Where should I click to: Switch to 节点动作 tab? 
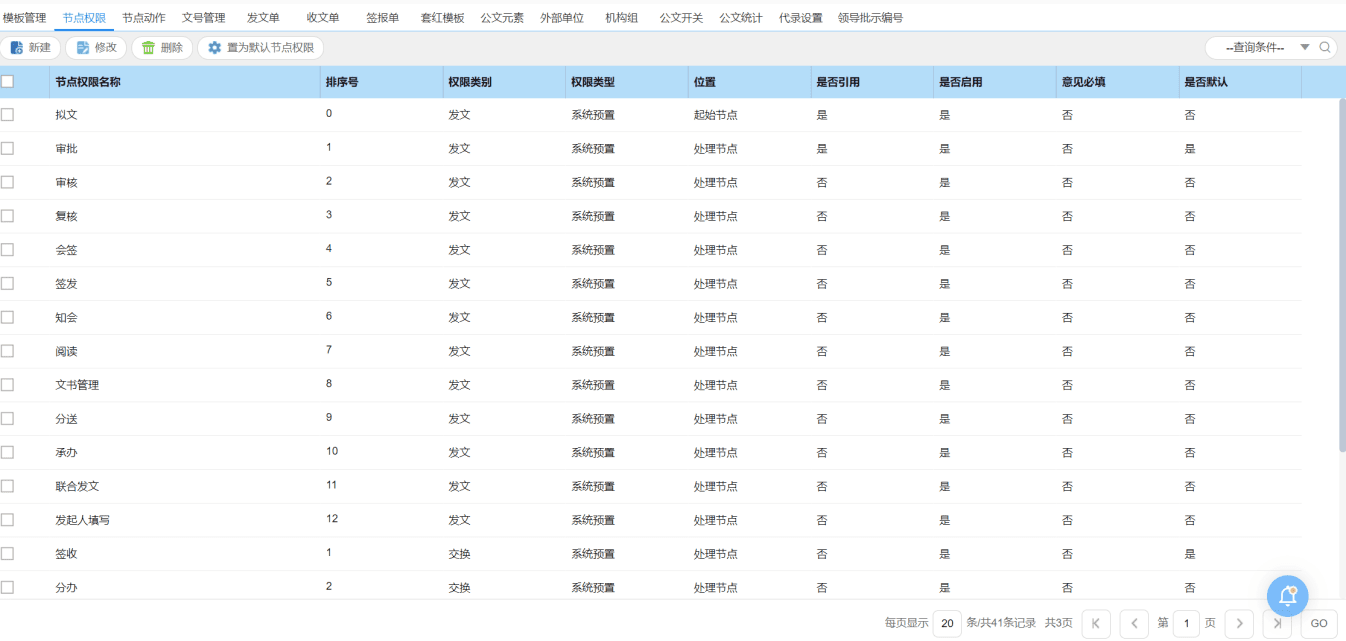coord(144,18)
